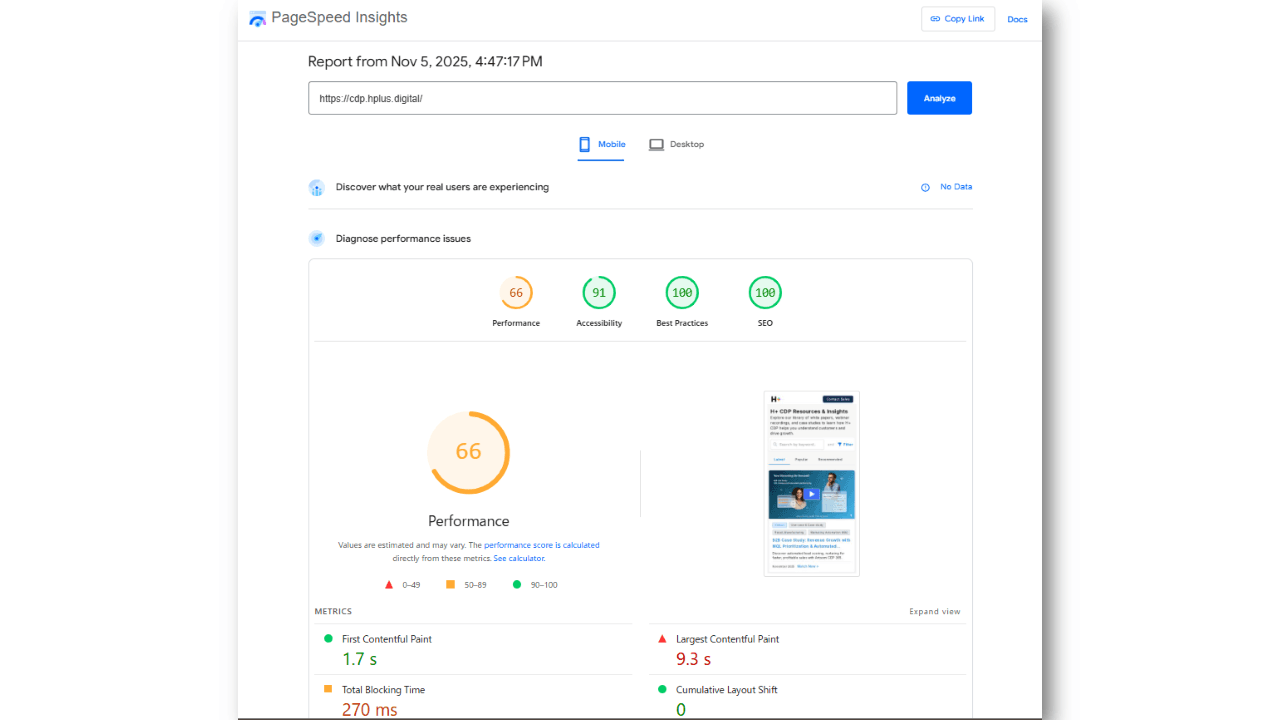The image size is (1280, 720).
Task: Open the performance score is calculated link
Action: tap(541, 545)
